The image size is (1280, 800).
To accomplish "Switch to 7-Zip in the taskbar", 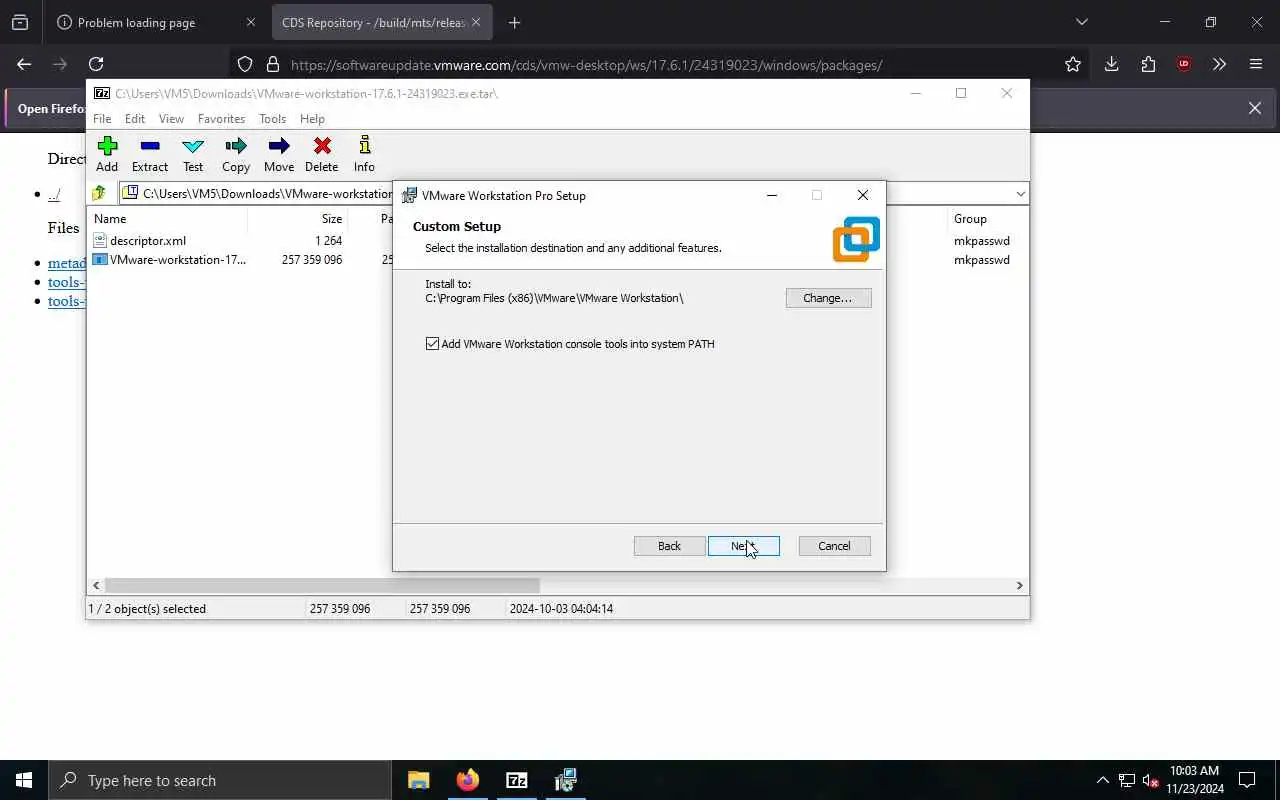I will tap(516, 780).
